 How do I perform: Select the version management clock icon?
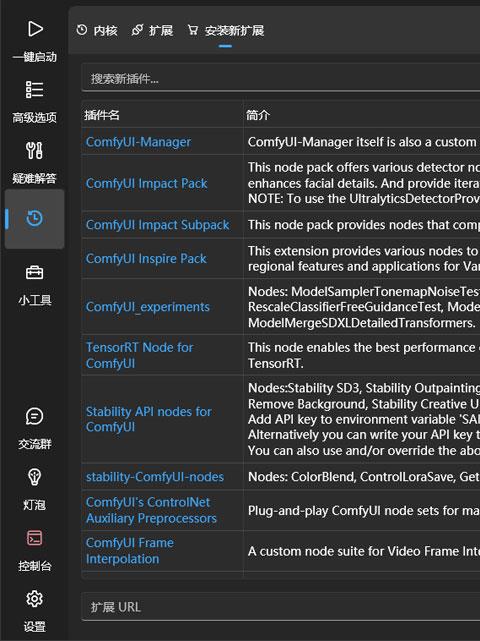click(34, 218)
